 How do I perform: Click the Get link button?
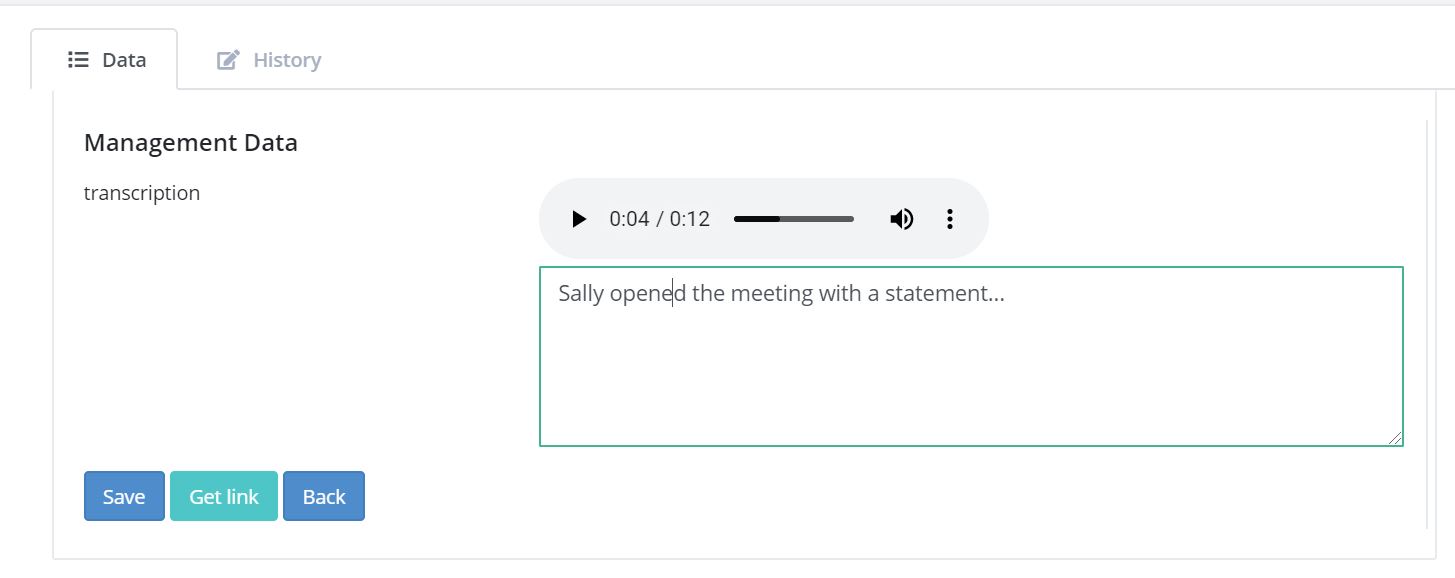223,495
